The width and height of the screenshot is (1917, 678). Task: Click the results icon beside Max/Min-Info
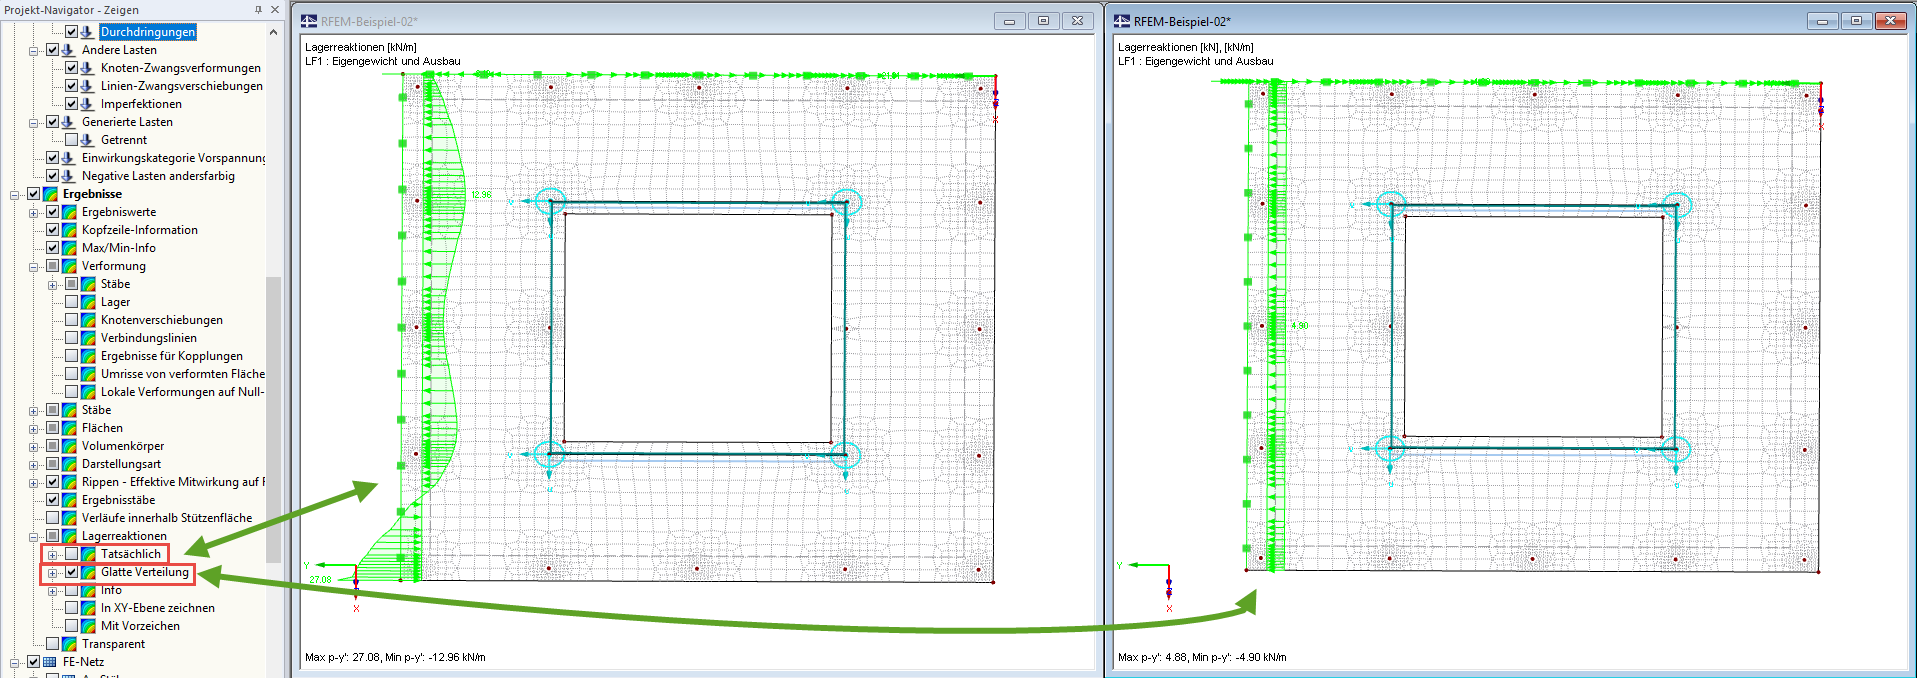[69, 248]
